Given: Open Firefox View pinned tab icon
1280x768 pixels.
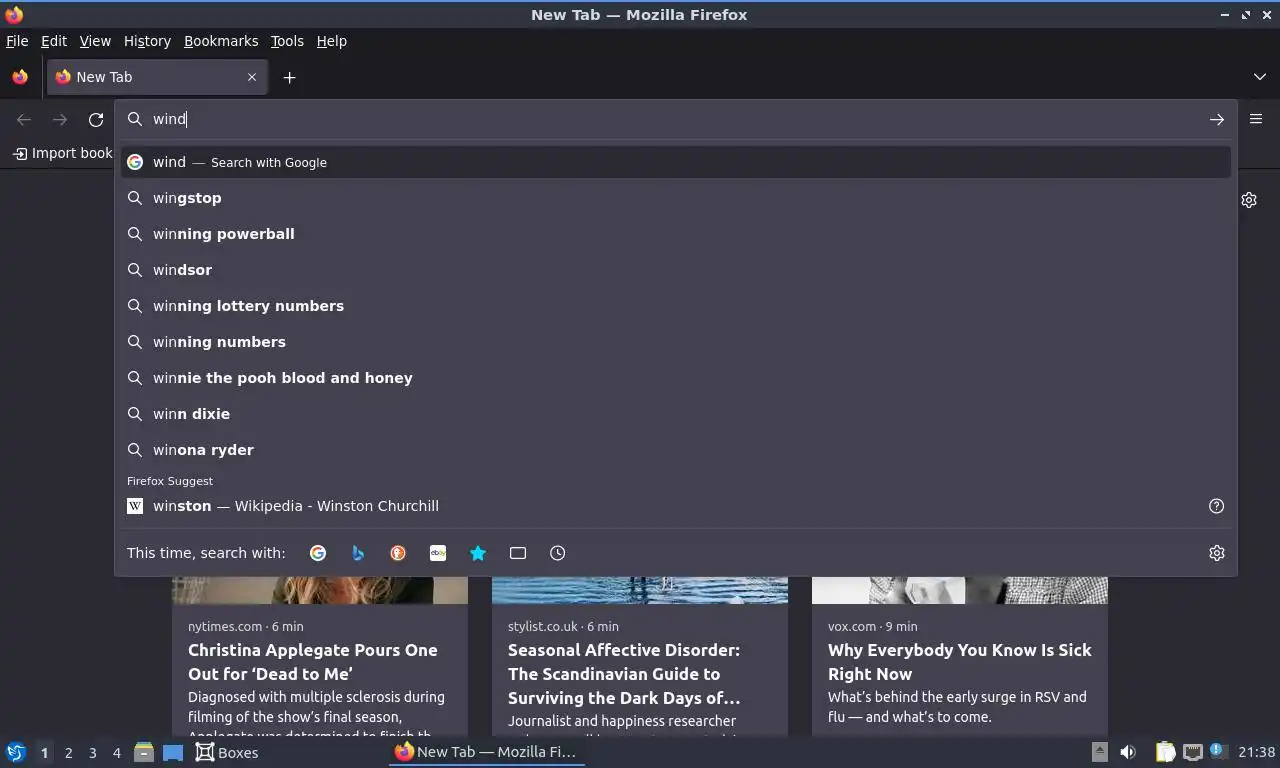Looking at the screenshot, I should (20, 77).
